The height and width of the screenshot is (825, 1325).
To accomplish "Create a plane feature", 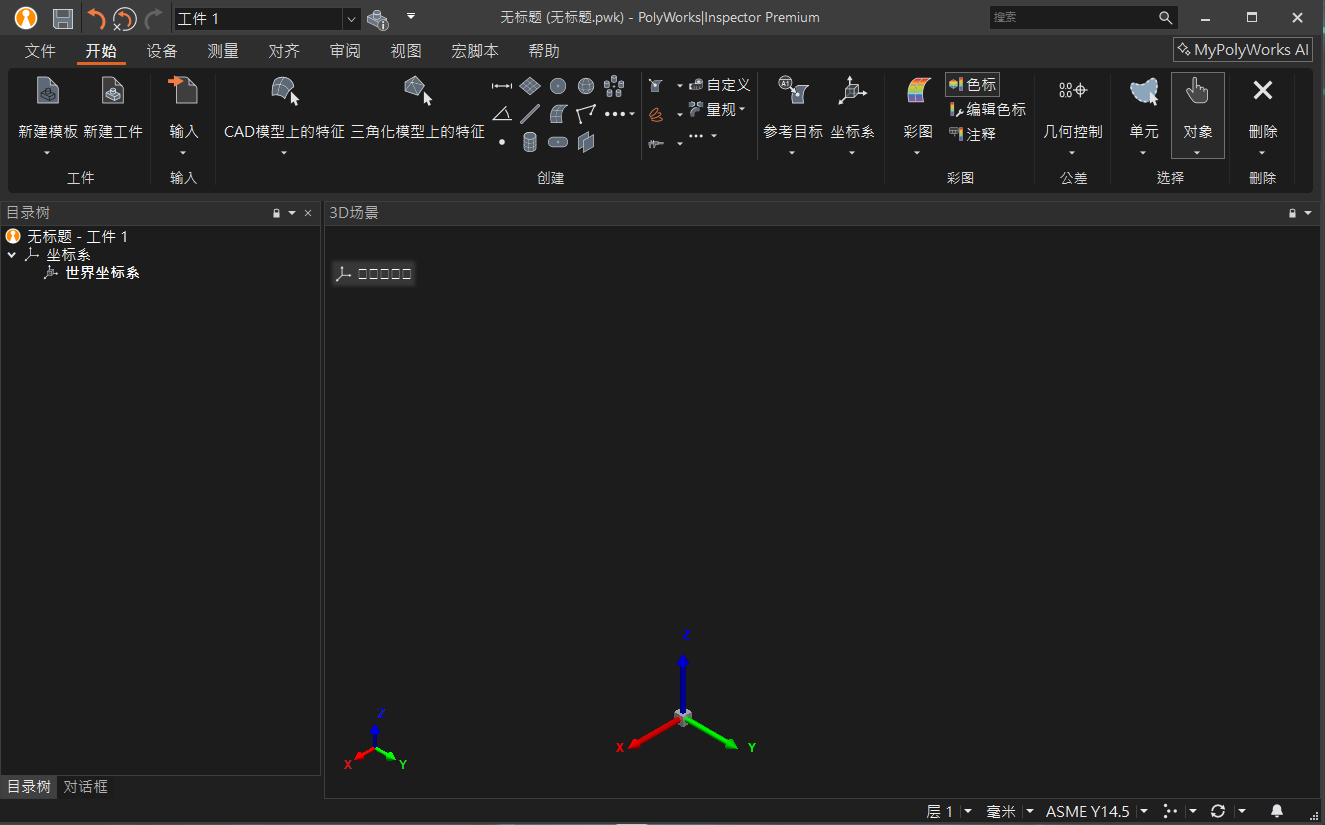I will pos(530,86).
